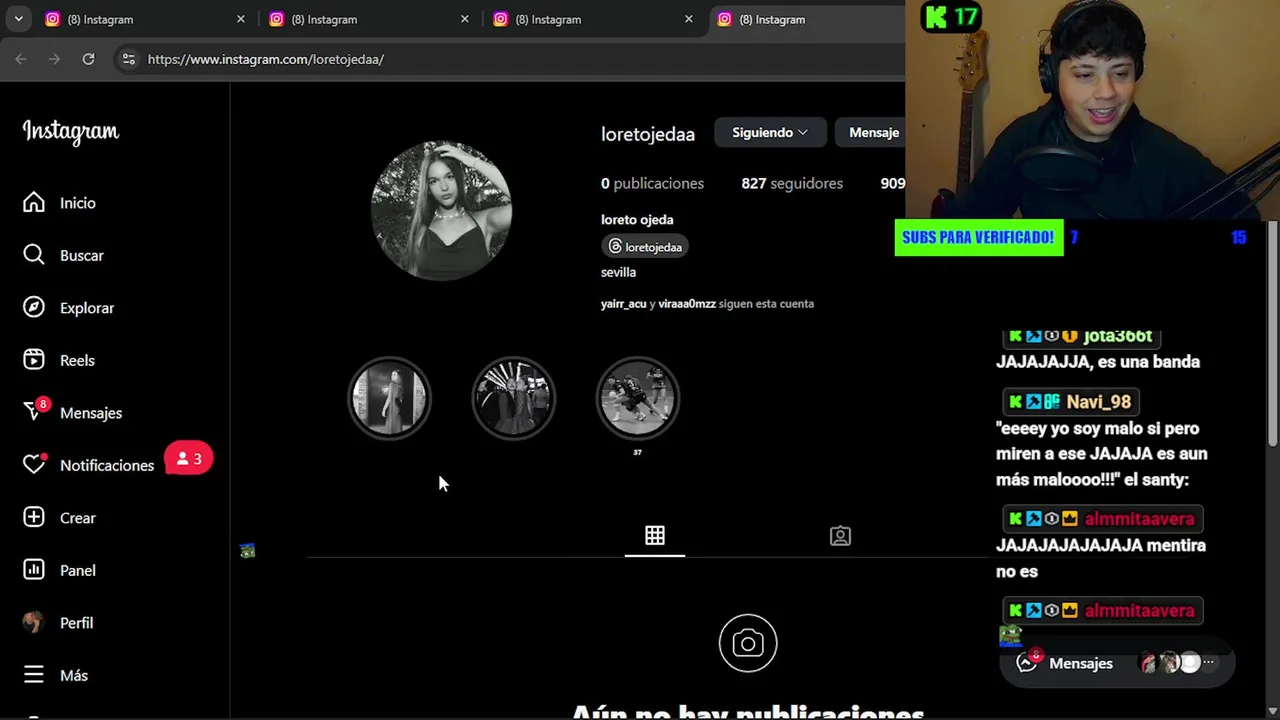Open the floating Mensajes chat bar
Screen dimensions: 1280x720
1117,663
